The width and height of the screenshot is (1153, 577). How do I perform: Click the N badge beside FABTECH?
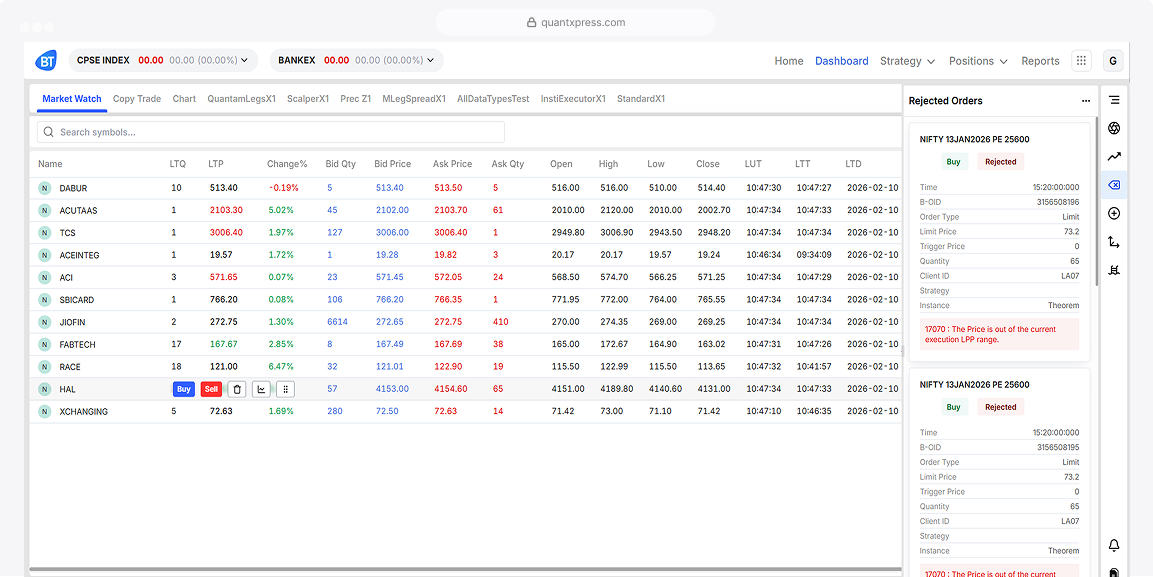tap(44, 345)
